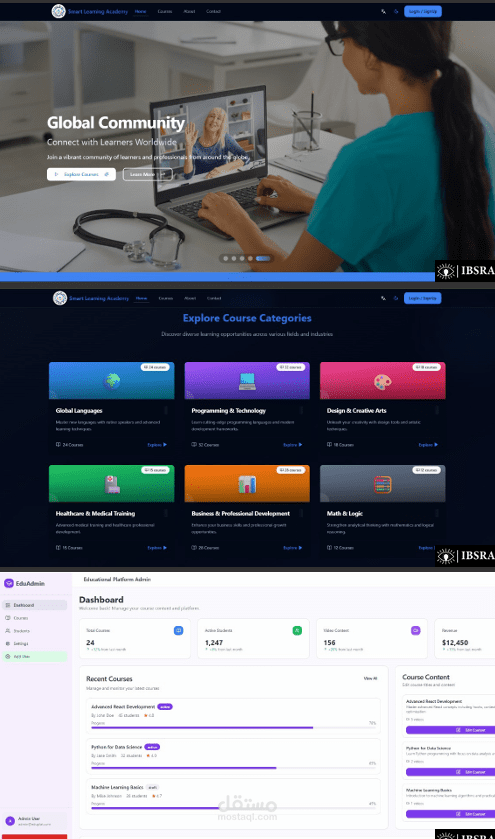Open Courses in hero page navbar
The image size is (495, 839).
(x=165, y=11)
